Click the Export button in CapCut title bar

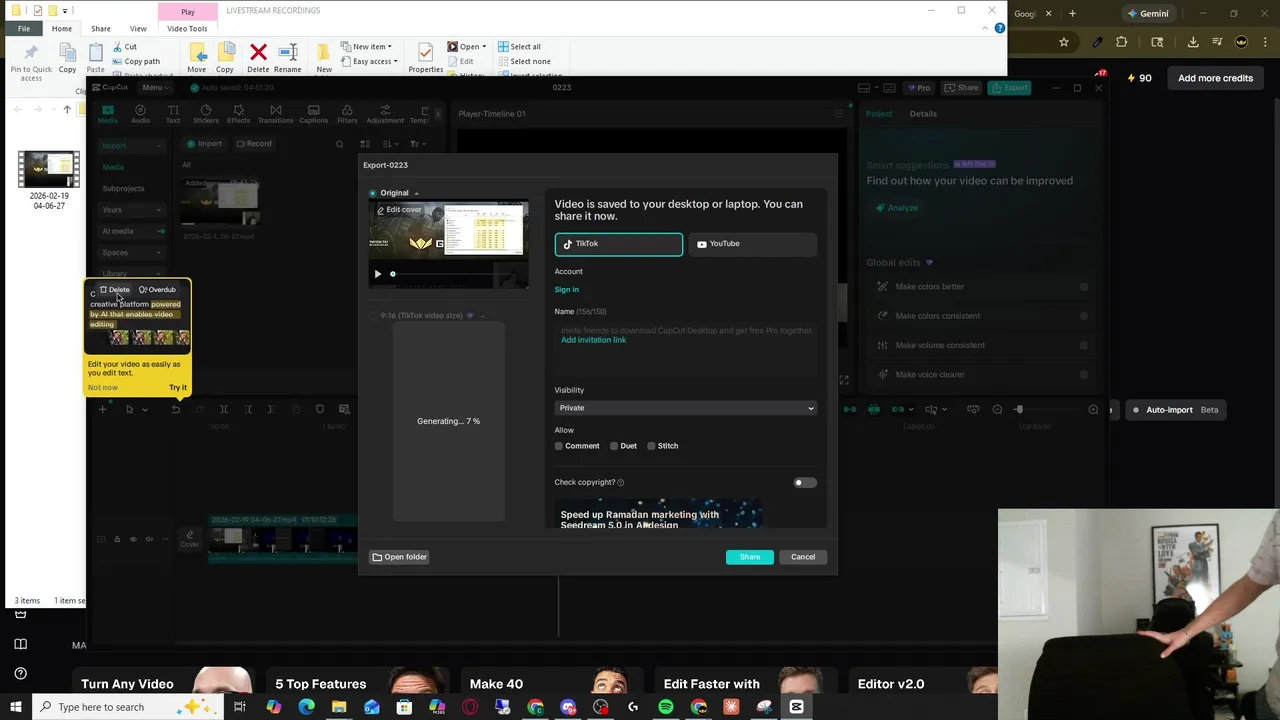[1010, 88]
